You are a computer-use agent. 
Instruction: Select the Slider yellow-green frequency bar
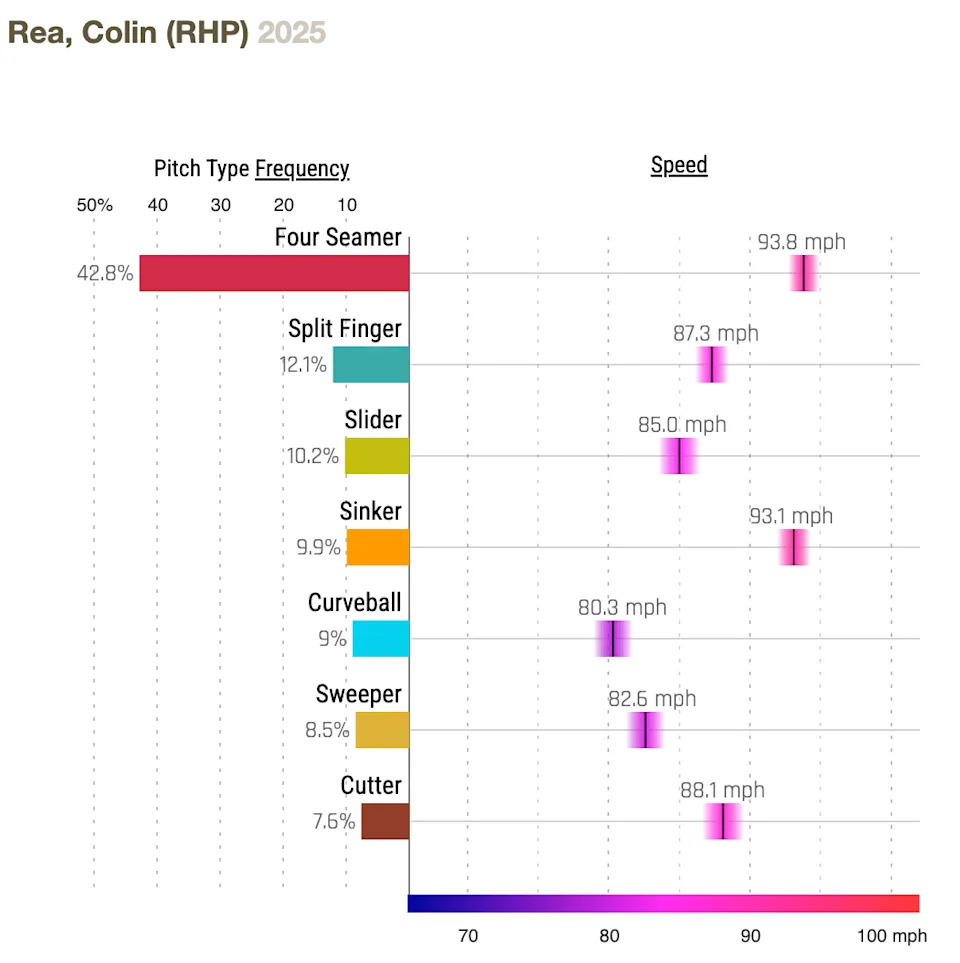coord(377,456)
